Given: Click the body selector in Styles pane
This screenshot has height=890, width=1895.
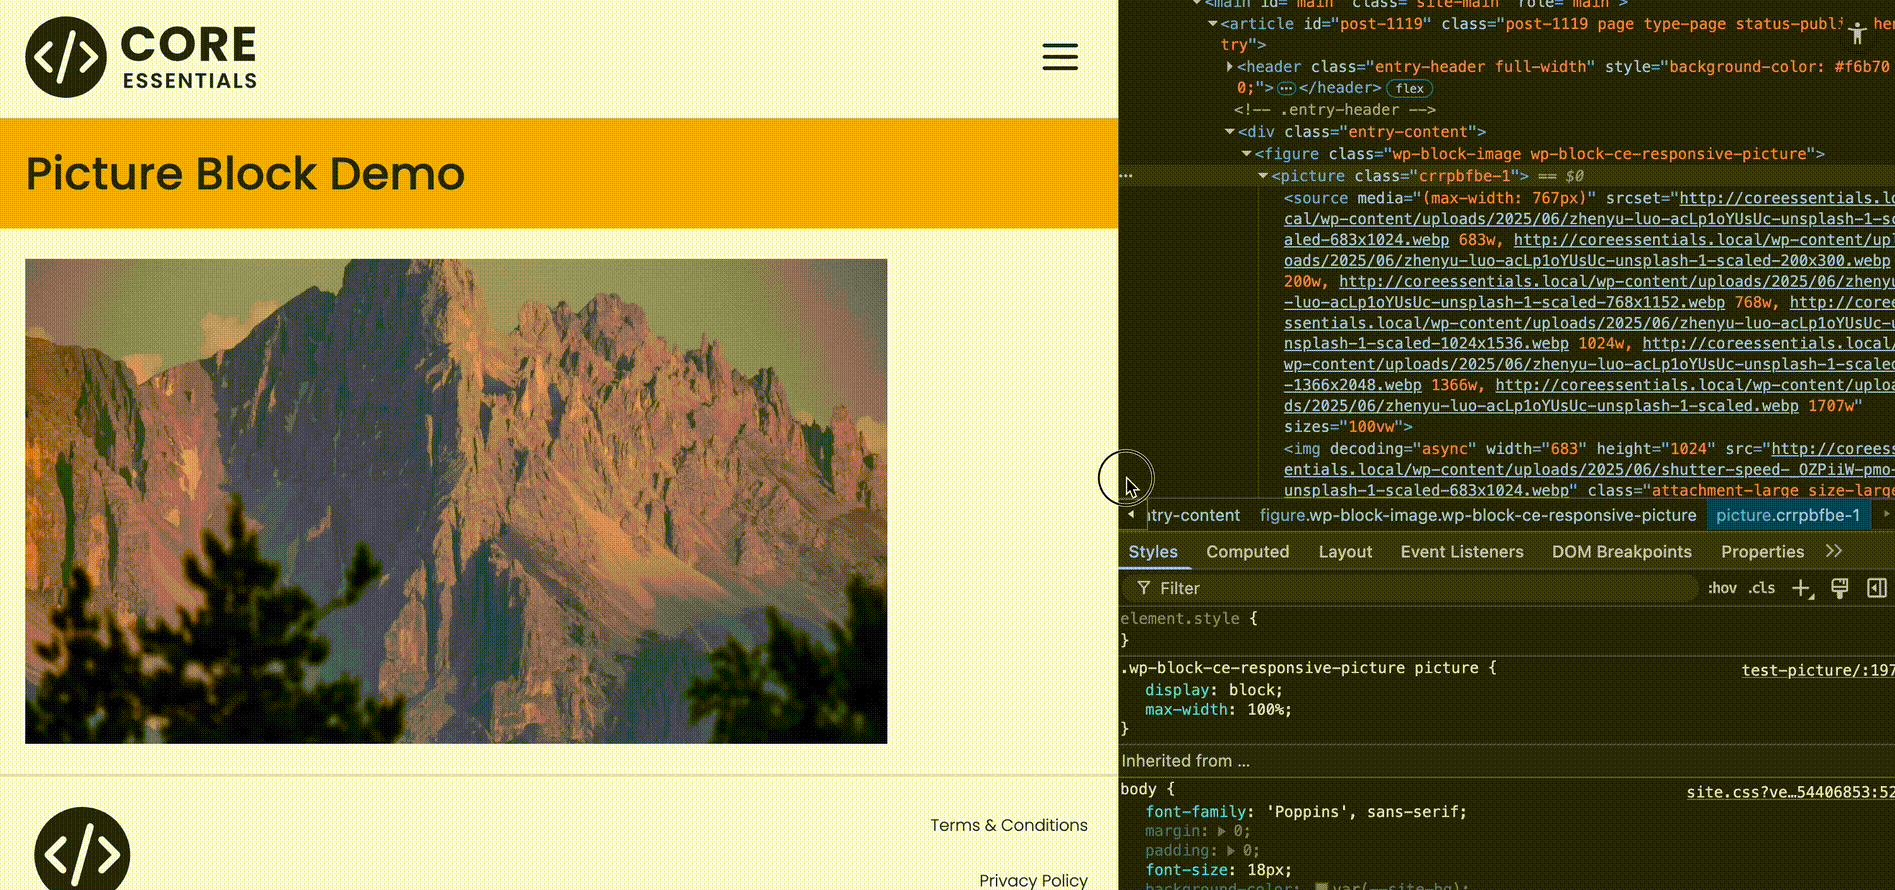Looking at the screenshot, I should click(x=1138, y=789).
